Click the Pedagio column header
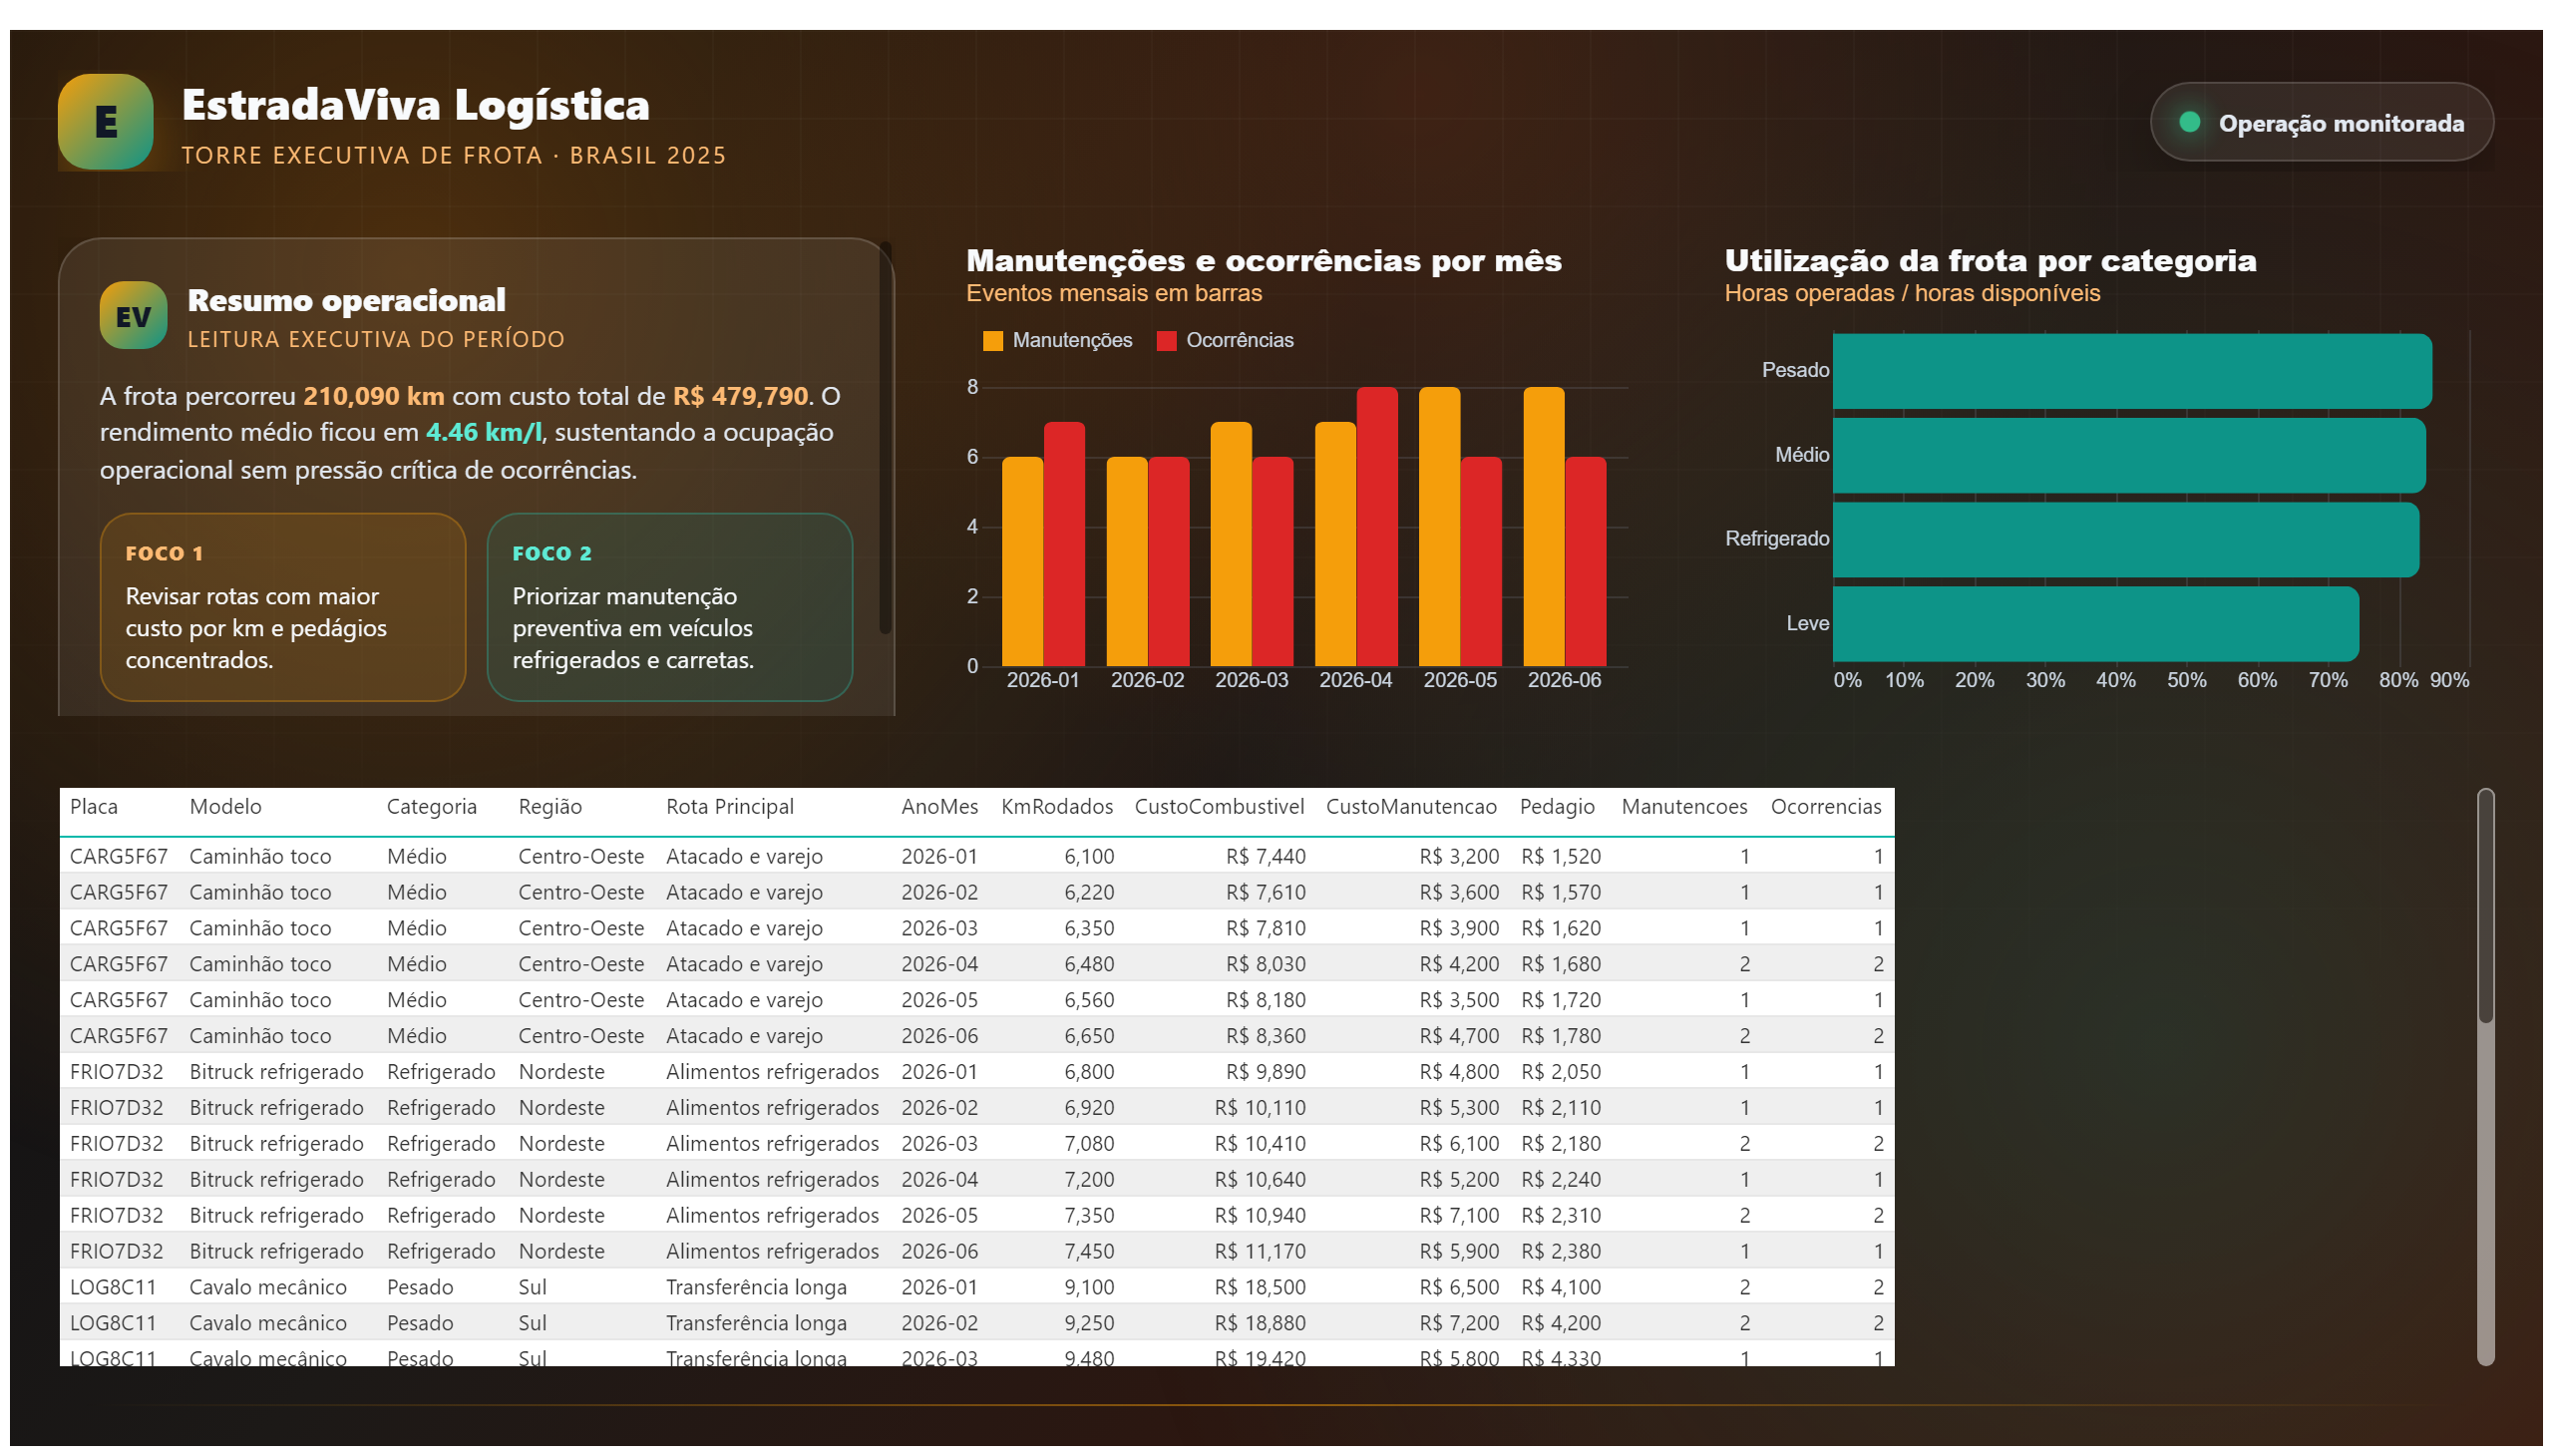Viewport: 2553px width, 1456px height. click(x=1556, y=807)
